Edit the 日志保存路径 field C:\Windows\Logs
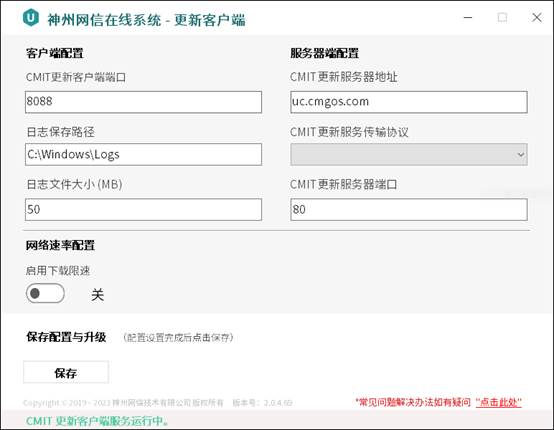Screen dimensions: 554x430 pos(143,154)
